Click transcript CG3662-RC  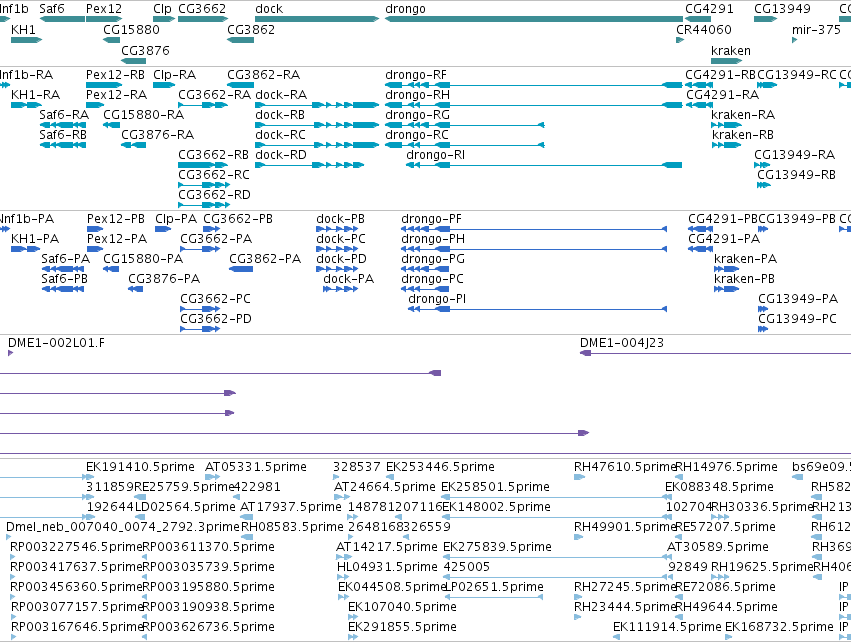(x=214, y=175)
